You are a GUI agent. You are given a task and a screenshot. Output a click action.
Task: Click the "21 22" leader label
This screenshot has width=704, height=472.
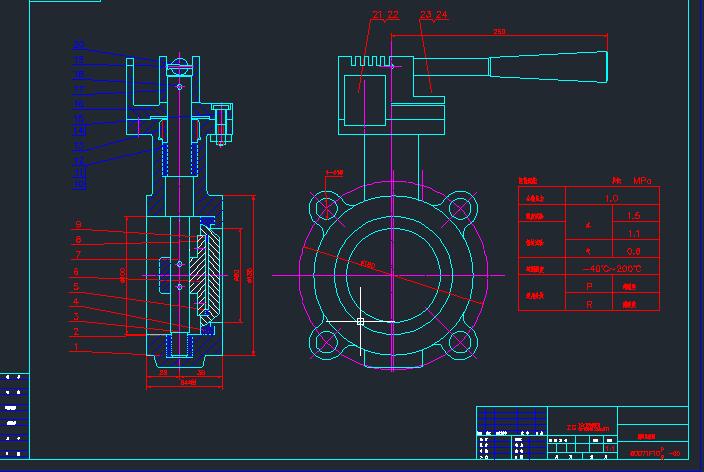click(385, 15)
